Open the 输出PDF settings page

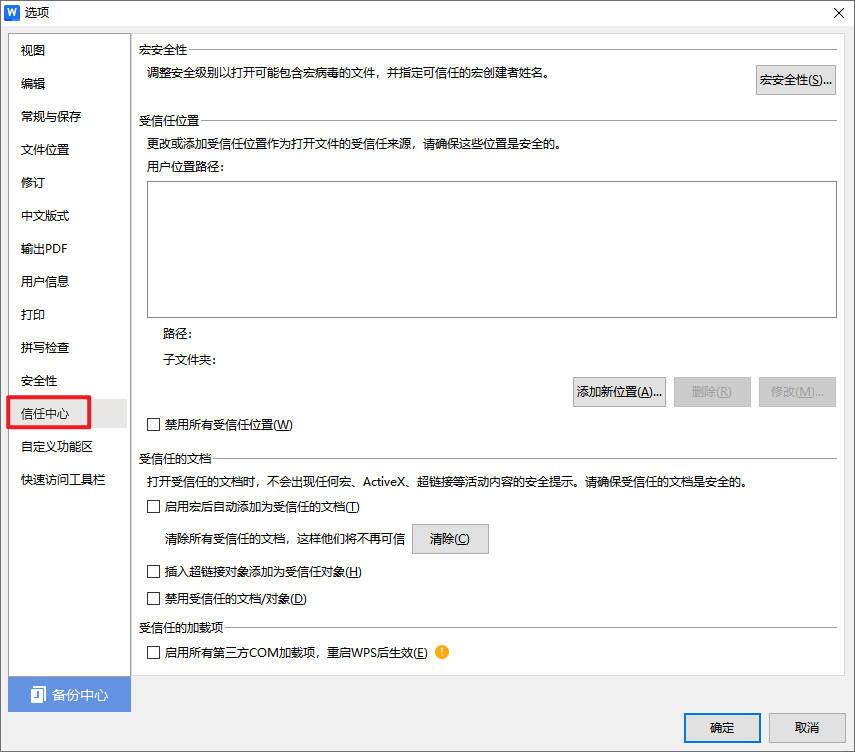pyautogui.click(x=44, y=248)
